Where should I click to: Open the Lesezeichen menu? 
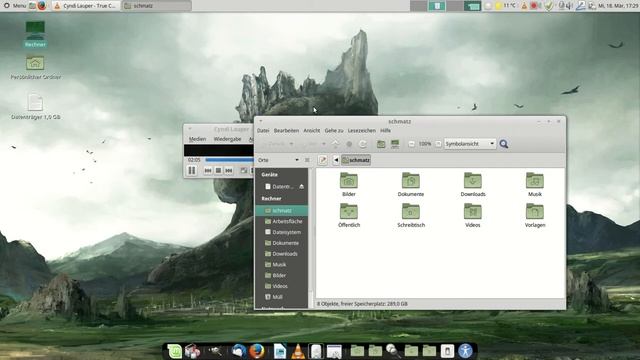pos(362,131)
